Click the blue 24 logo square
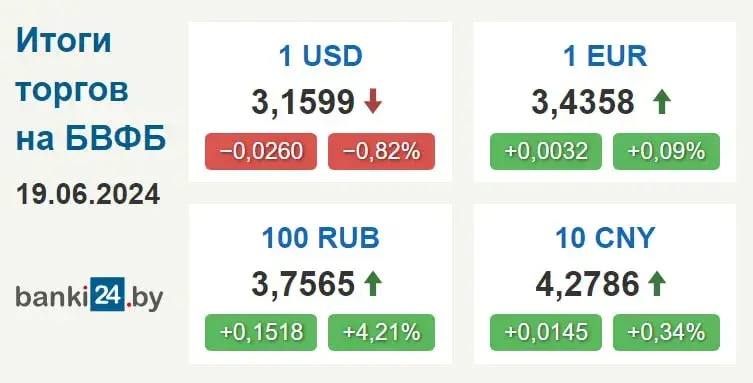Viewport: 753px width, 383px height. (108, 294)
